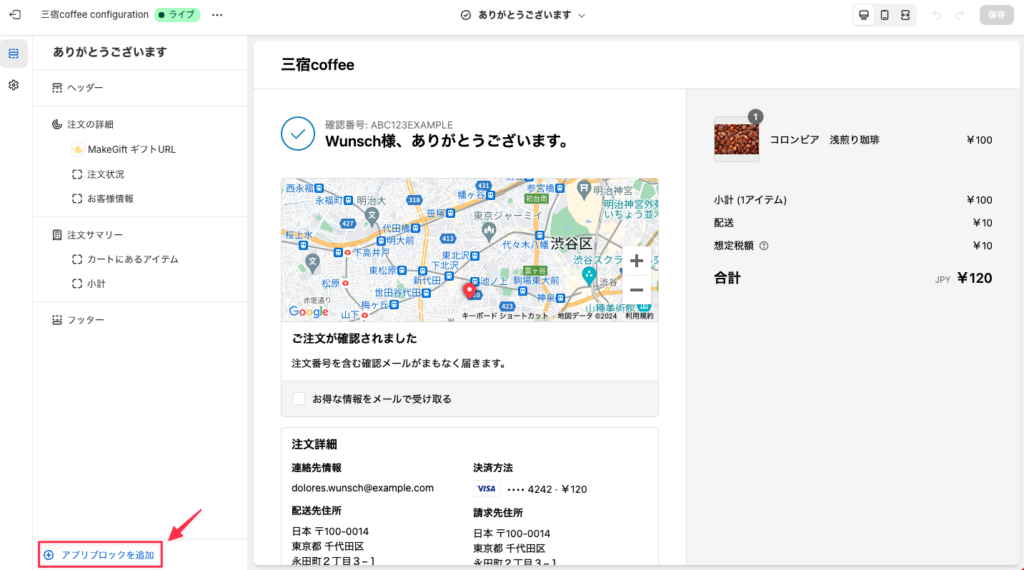The image size is (1024, 570).
Task: Click the redo arrow icon
Action: tap(959, 15)
